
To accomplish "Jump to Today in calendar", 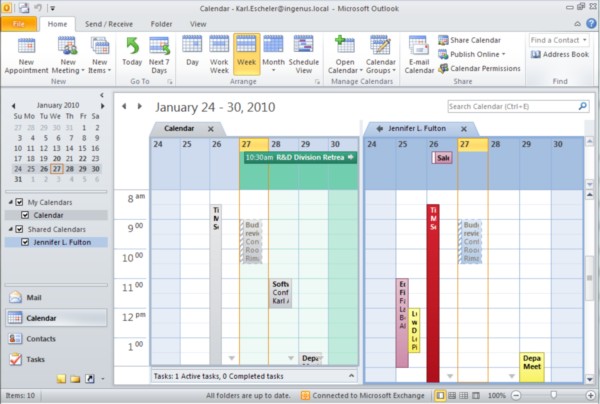I will [132, 51].
